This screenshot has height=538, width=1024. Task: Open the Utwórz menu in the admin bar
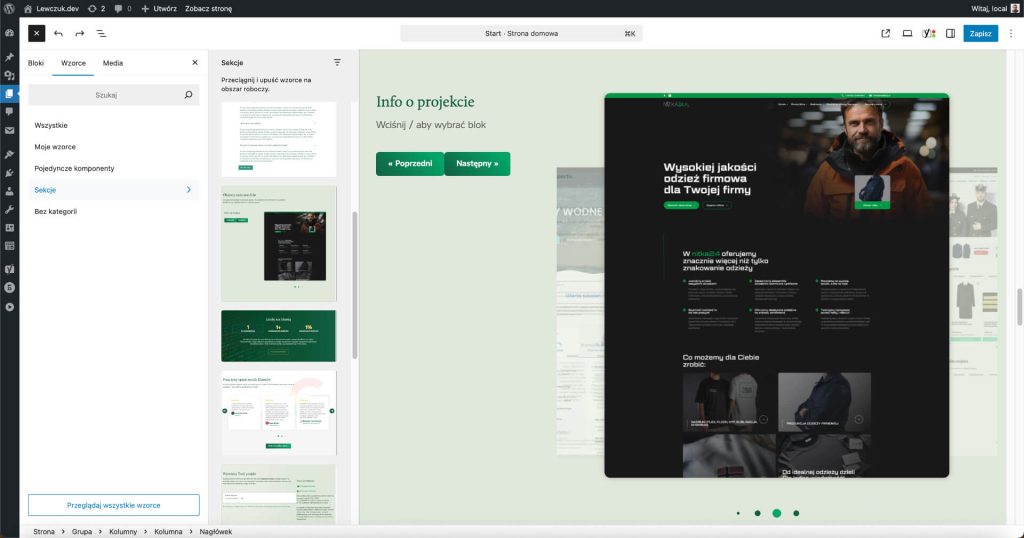click(x=159, y=8)
